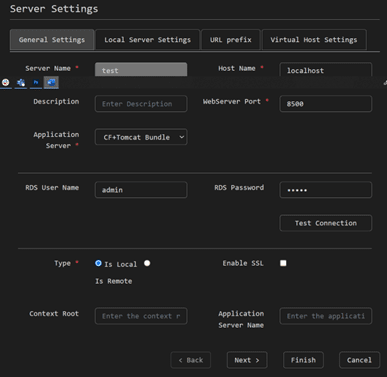
Task: Select the Is Local radio button
Action: pyautogui.click(x=98, y=263)
